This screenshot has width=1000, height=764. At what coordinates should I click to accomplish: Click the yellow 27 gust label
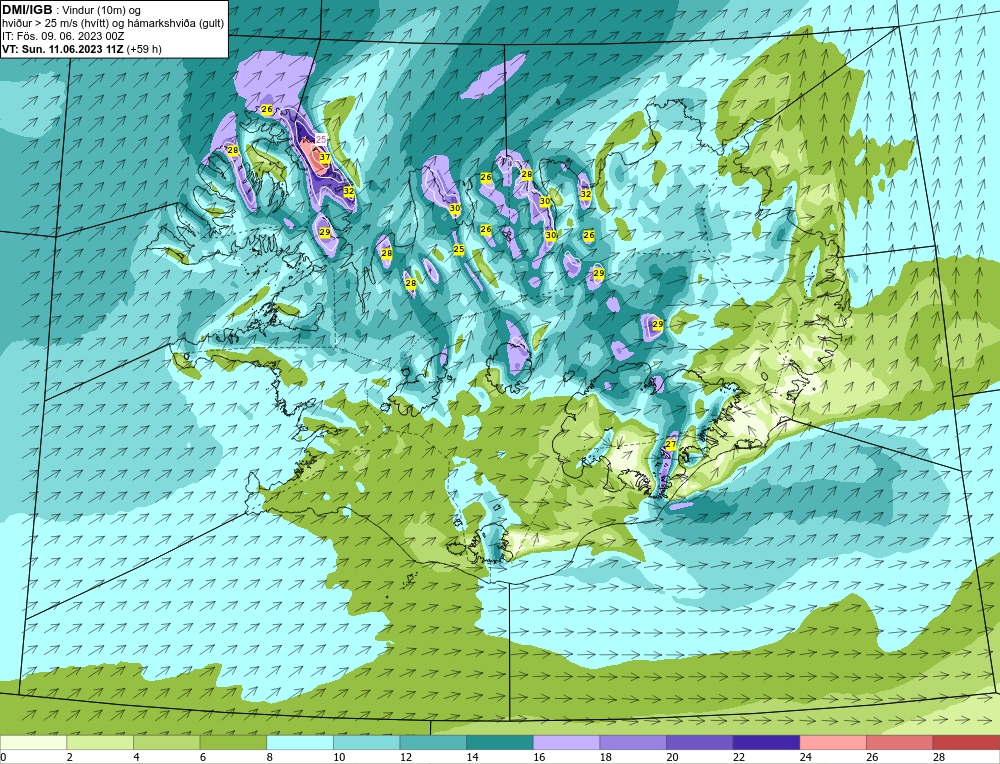click(670, 444)
